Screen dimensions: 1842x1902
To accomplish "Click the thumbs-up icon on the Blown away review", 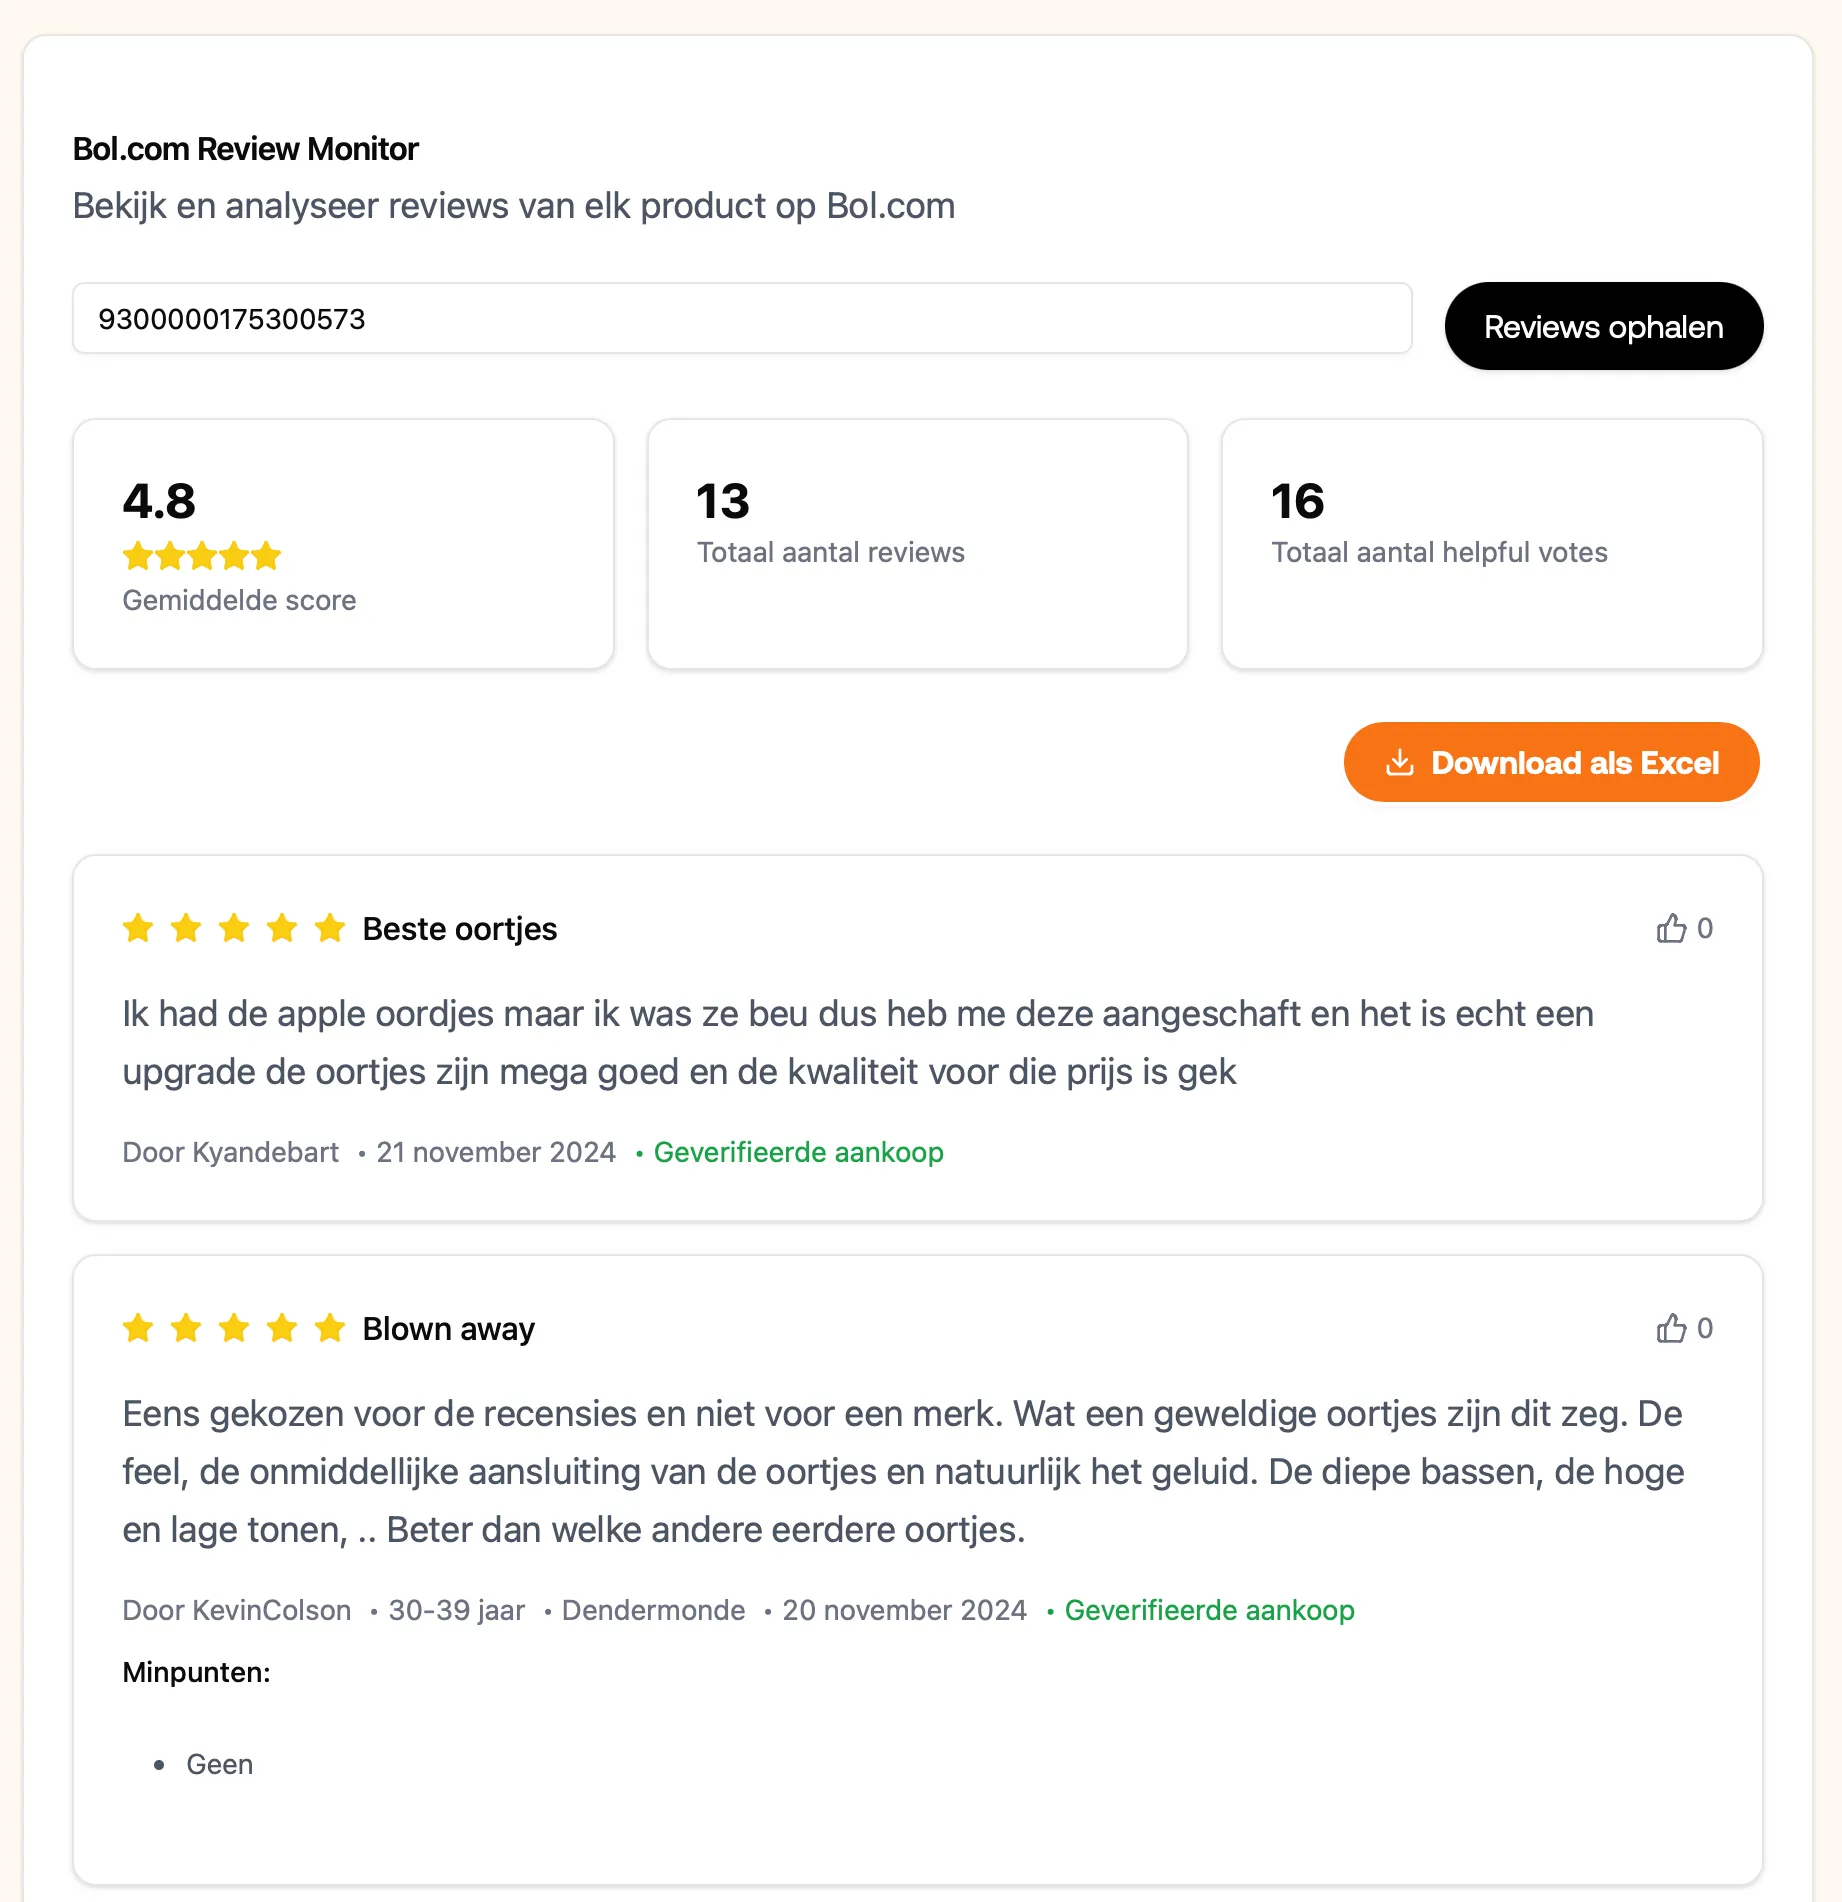I will click(1671, 1328).
